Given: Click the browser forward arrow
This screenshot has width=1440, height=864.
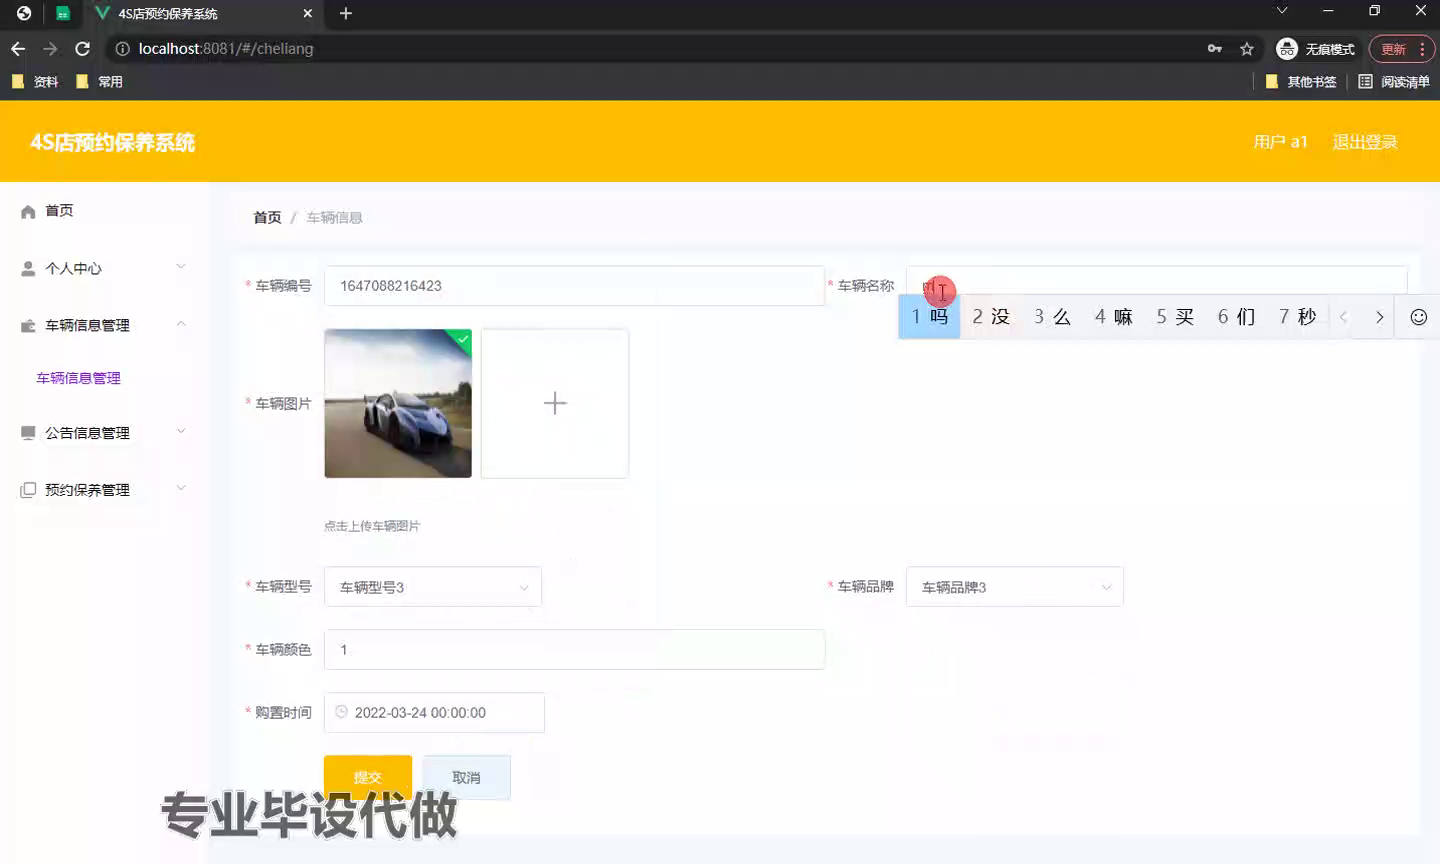Looking at the screenshot, I should [x=50, y=49].
